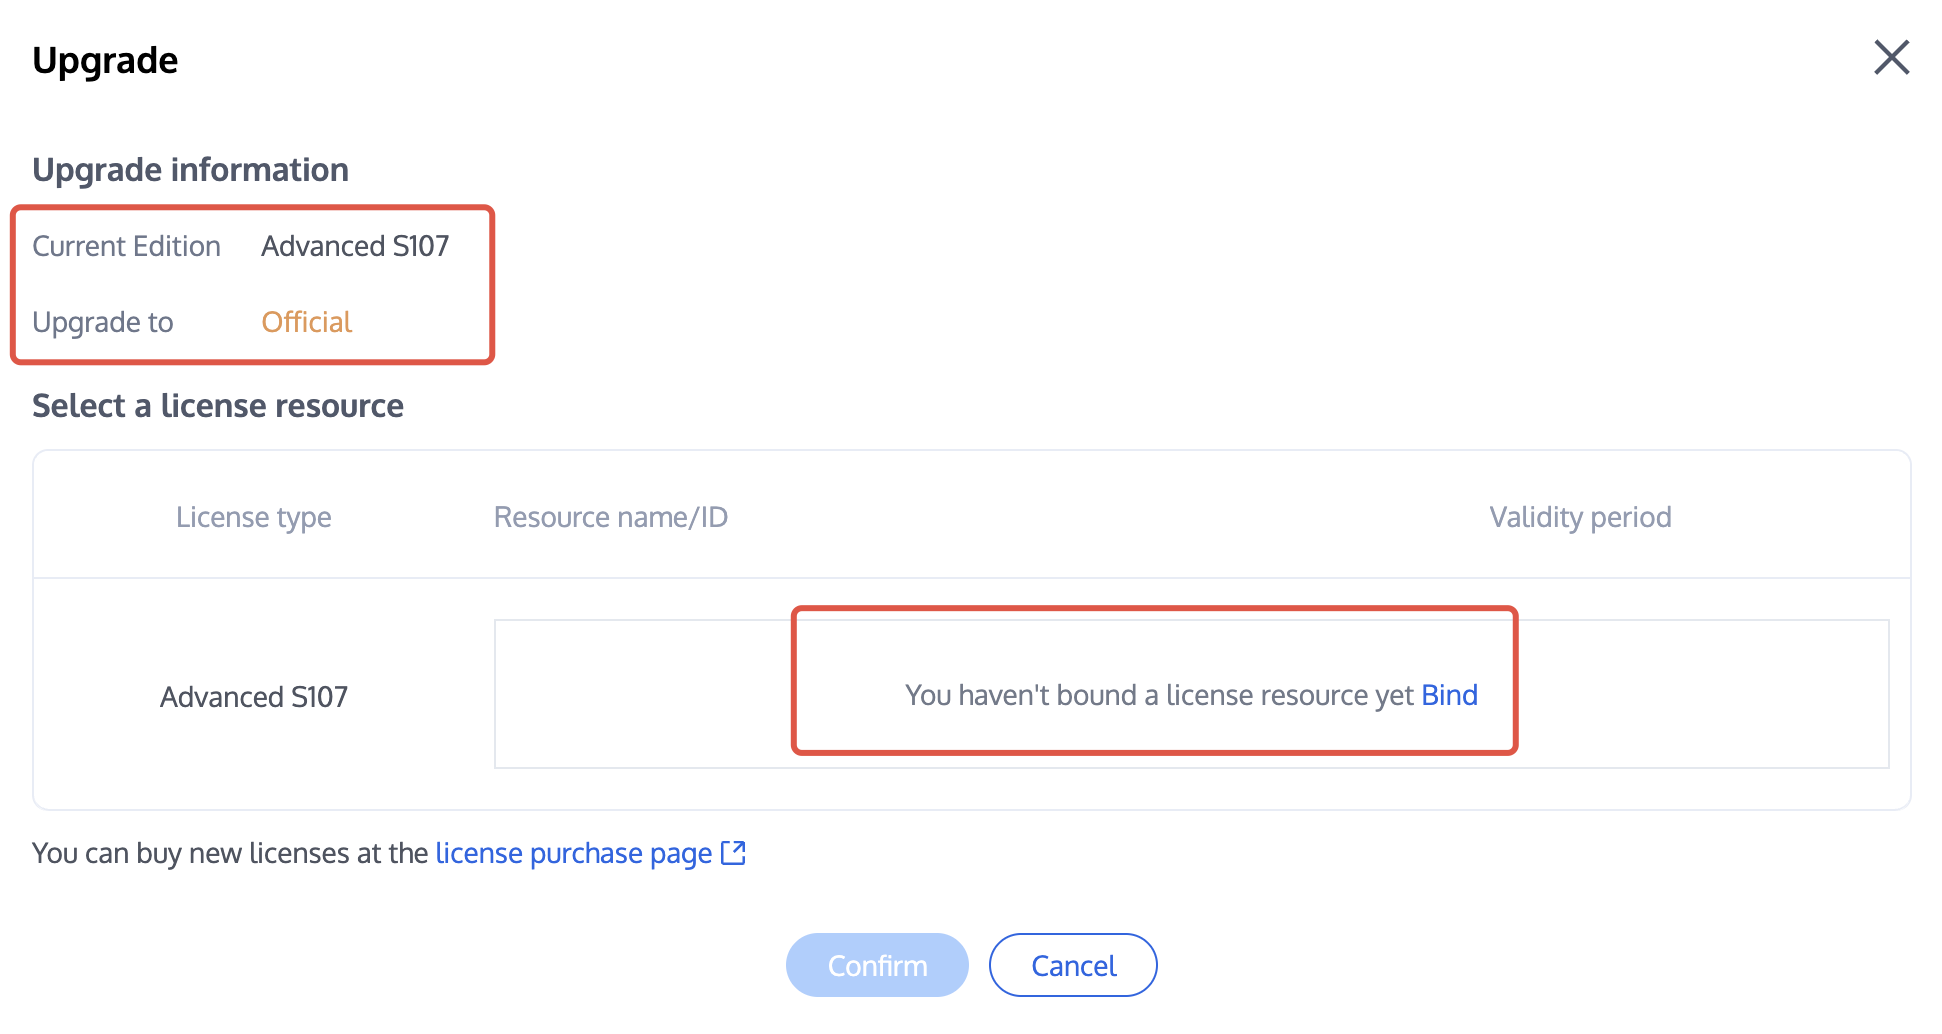Click the Upgrade information heading

point(190,170)
